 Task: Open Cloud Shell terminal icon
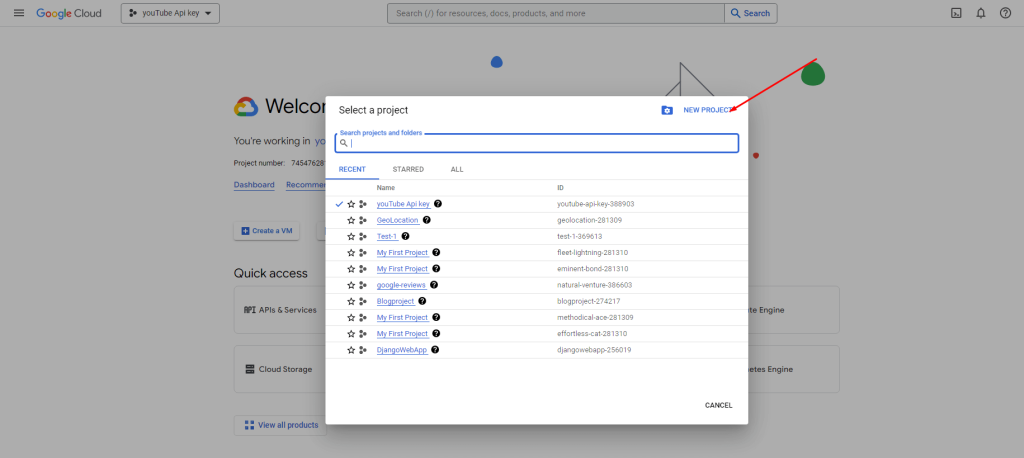click(x=955, y=13)
